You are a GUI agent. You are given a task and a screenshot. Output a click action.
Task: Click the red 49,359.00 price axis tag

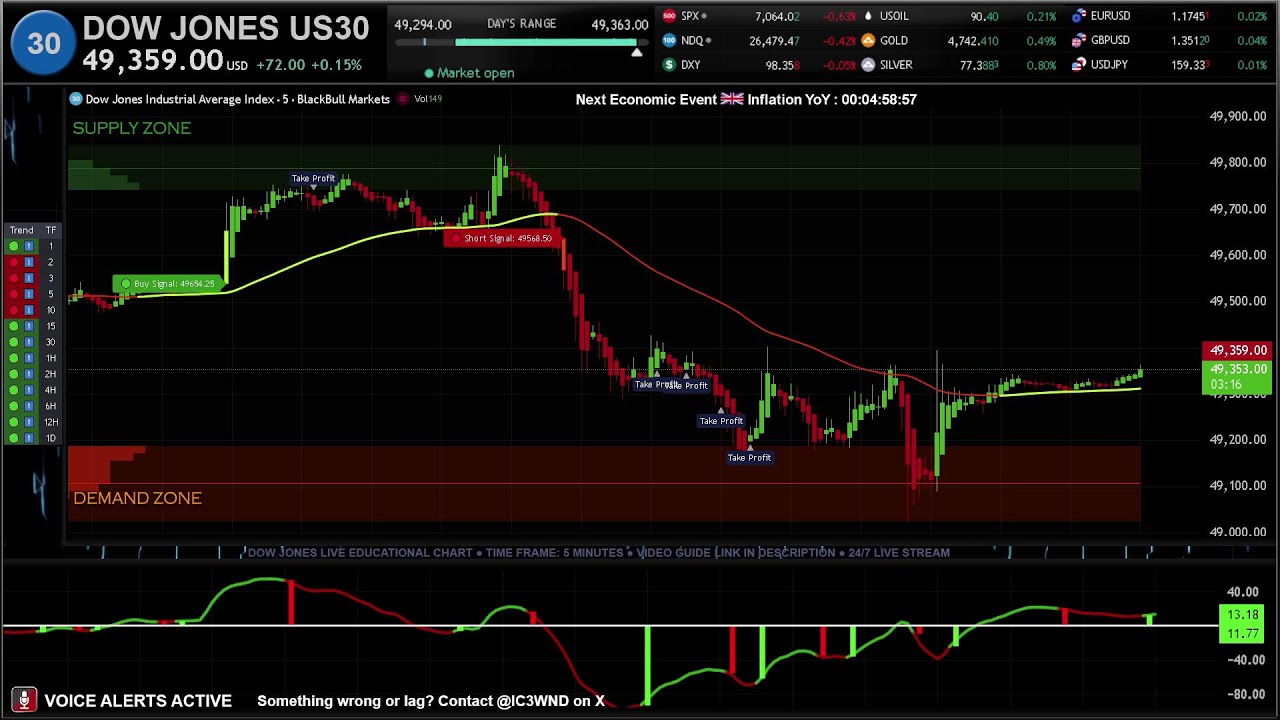[1237, 350]
